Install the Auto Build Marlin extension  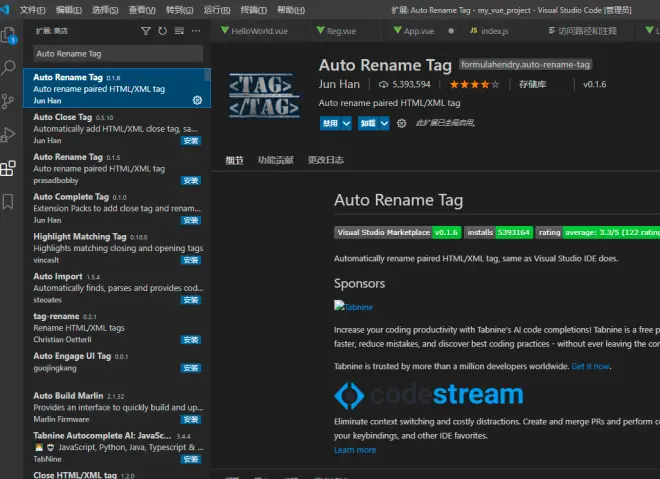pos(191,419)
